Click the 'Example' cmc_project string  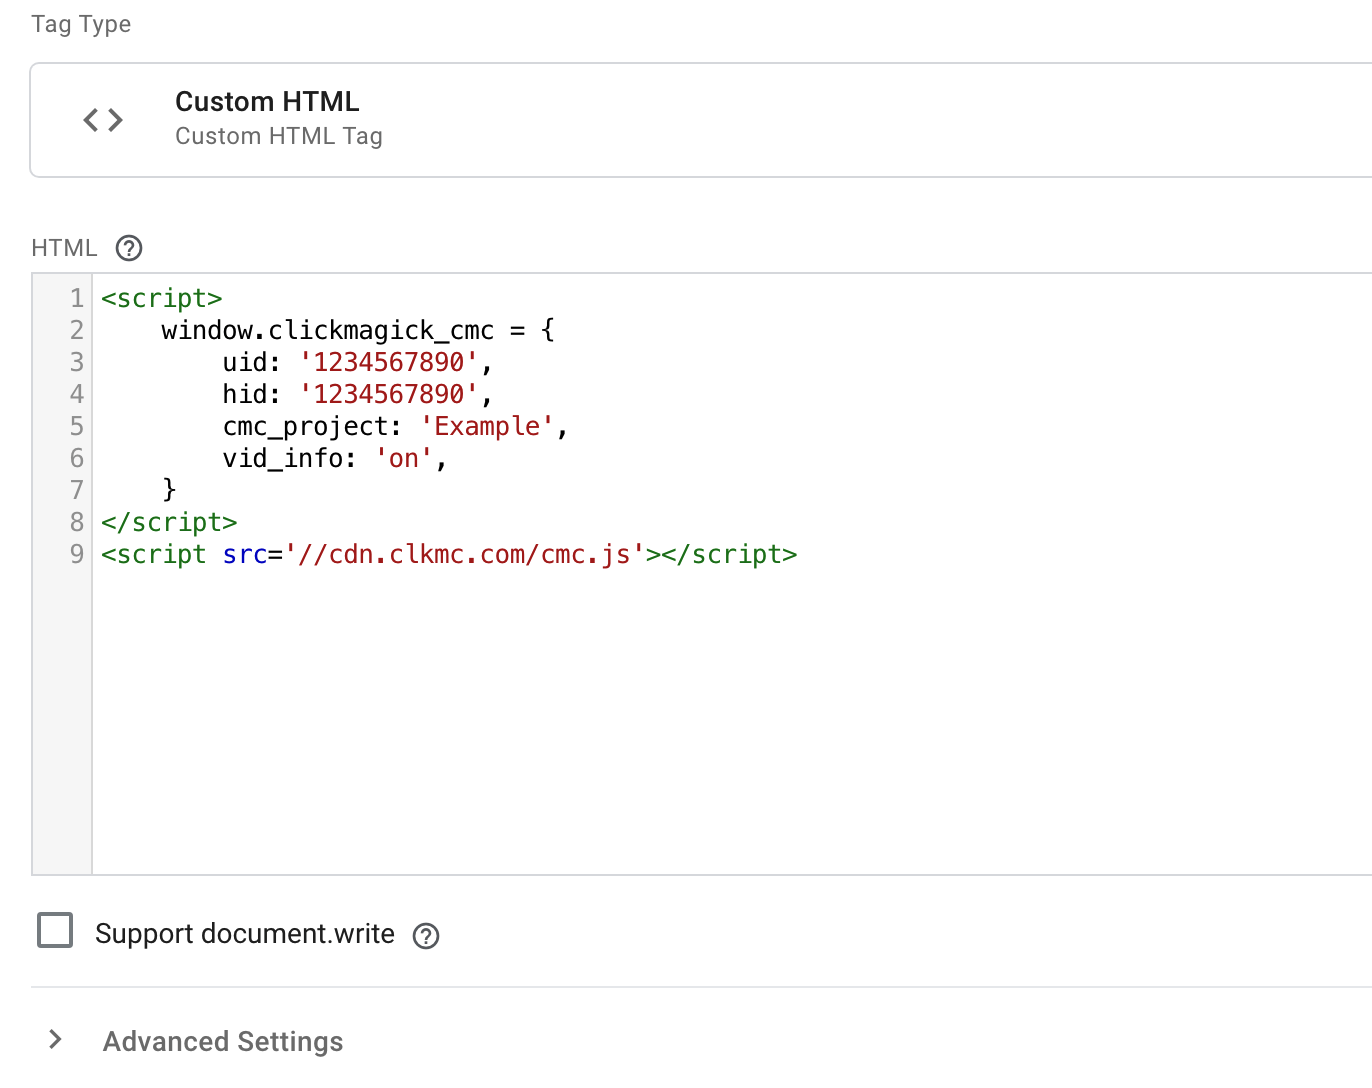point(487,427)
